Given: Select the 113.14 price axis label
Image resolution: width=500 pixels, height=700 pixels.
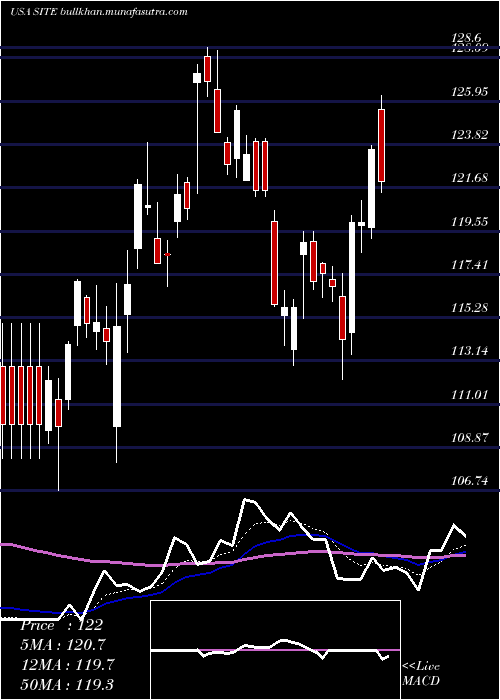Looking at the screenshot, I should 470,351.
